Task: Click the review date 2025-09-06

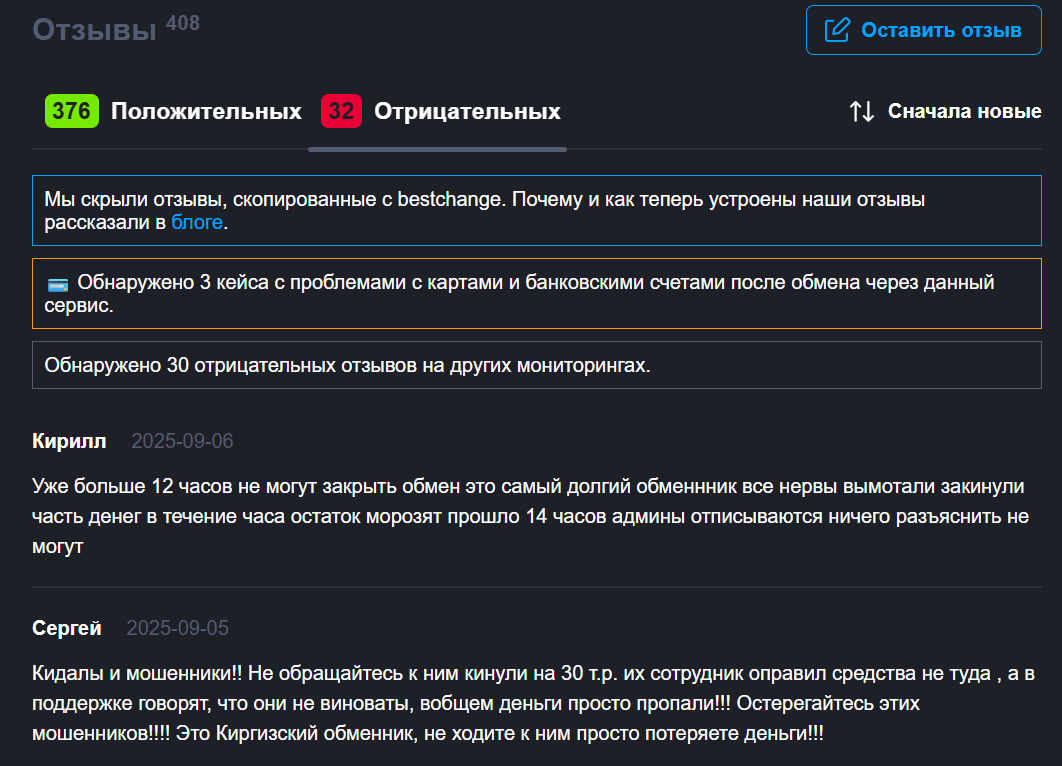Action: [x=182, y=441]
